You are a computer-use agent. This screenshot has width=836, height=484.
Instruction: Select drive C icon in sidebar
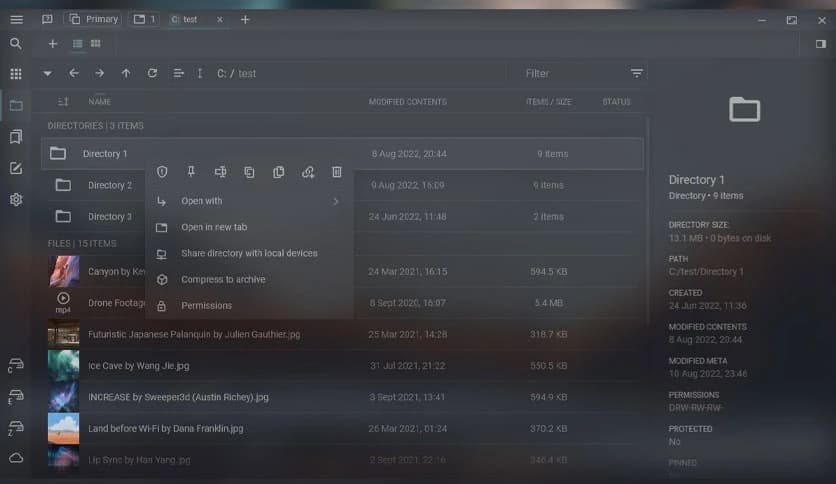point(15,366)
